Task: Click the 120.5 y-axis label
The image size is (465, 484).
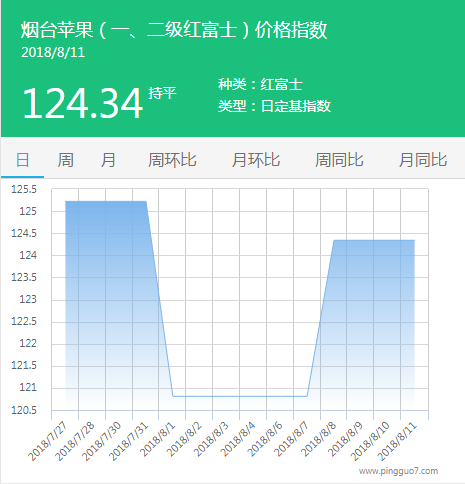Action: 24,410
